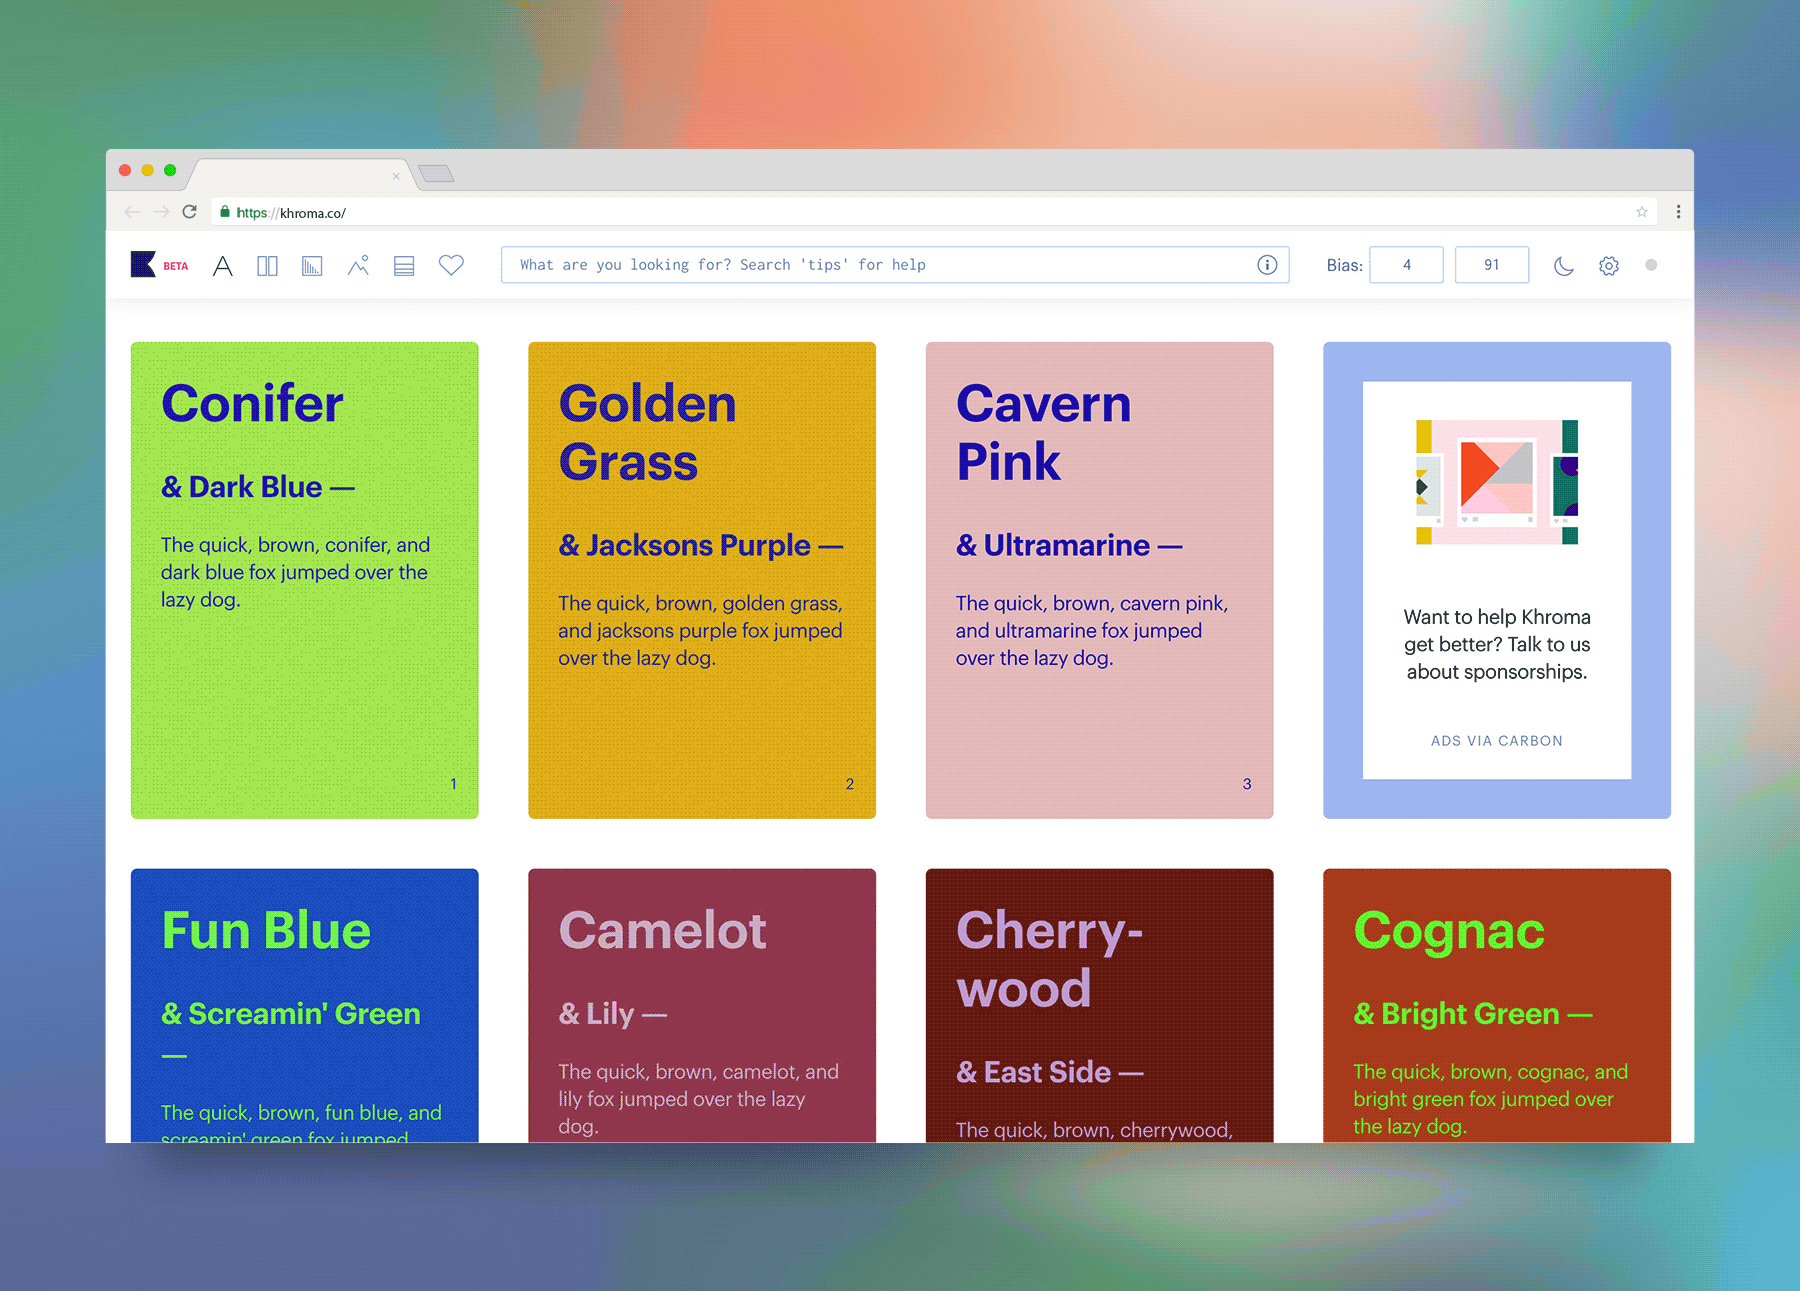Click the new tab button

[x=436, y=174]
